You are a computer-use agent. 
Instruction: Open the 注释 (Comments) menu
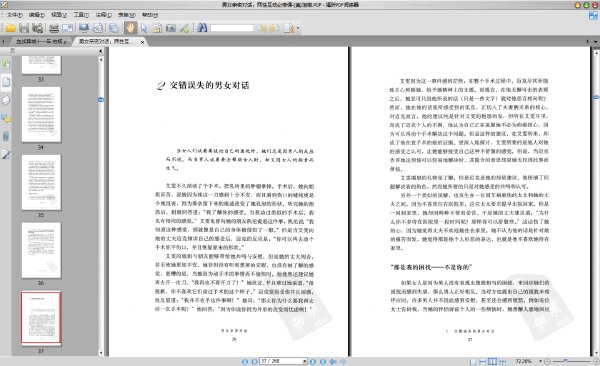(103, 15)
